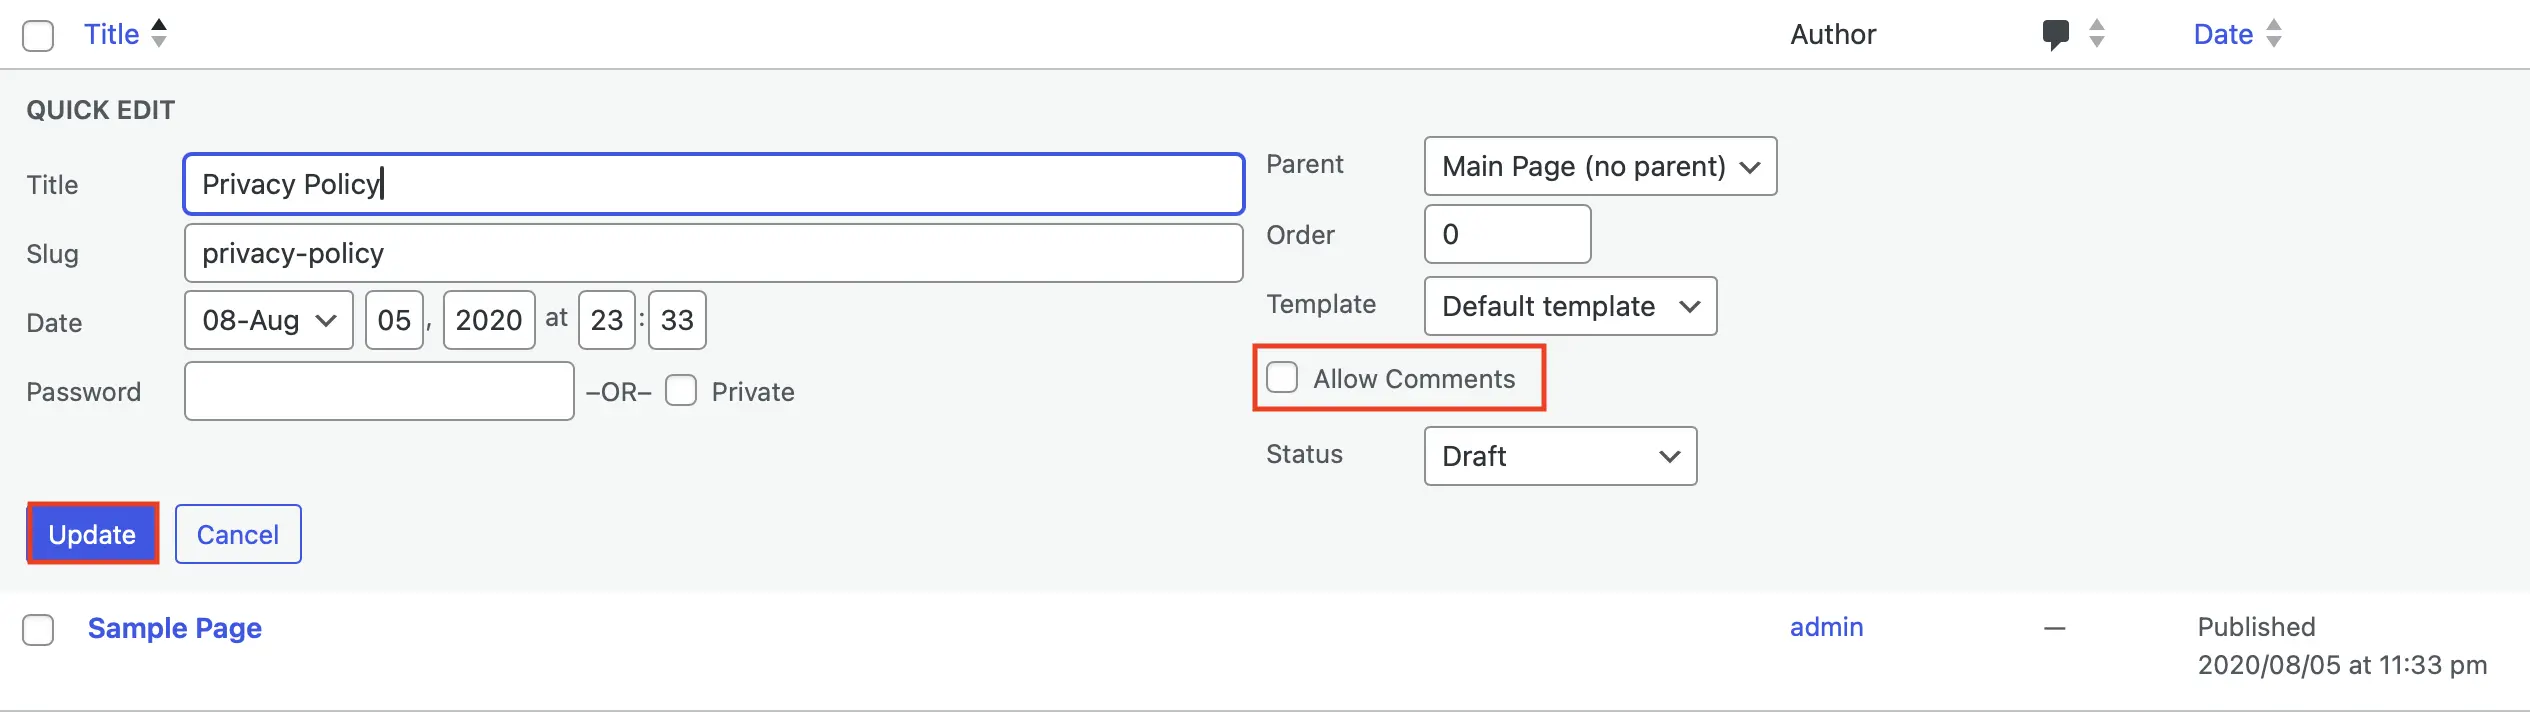Click the Update button
The image size is (2530, 712).
pyautogui.click(x=91, y=533)
